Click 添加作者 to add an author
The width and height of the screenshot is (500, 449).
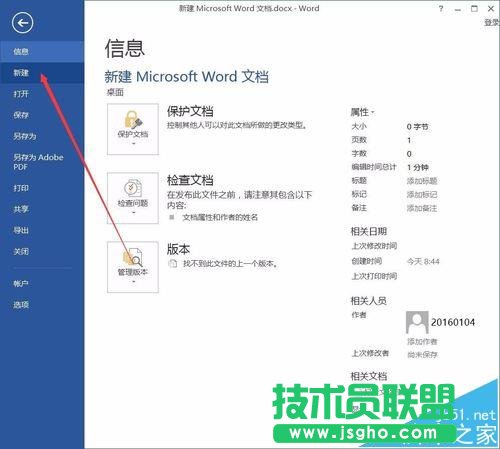pos(422,341)
